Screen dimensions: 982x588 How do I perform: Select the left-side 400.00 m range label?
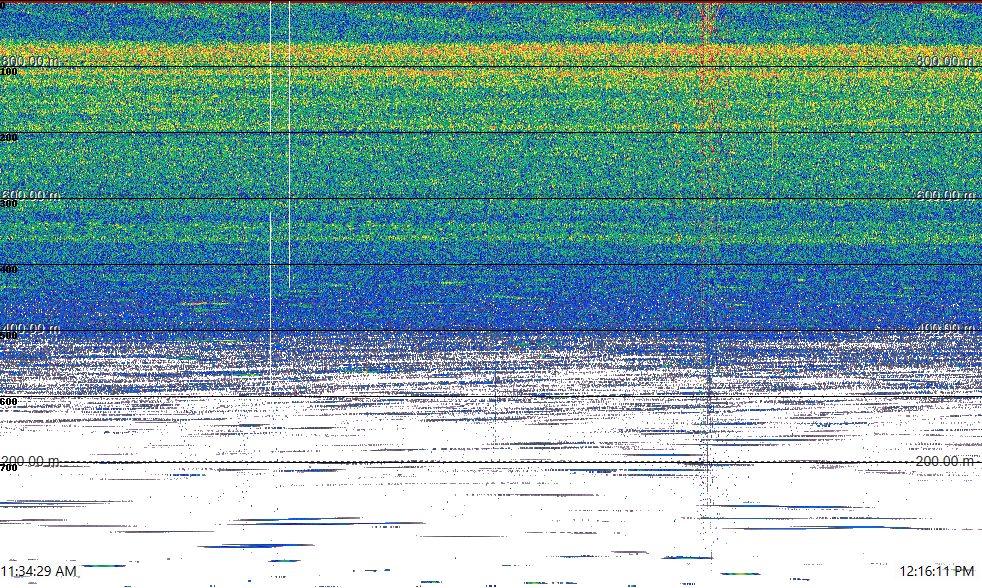pyautogui.click(x=31, y=328)
